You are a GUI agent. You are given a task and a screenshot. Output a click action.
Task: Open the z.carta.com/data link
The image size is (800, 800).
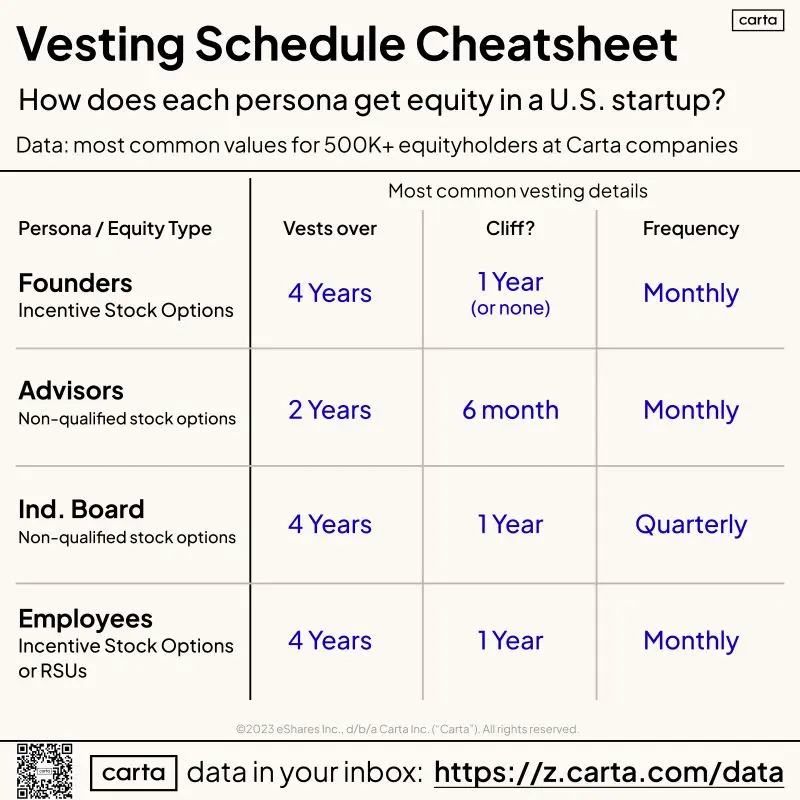click(609, 772)
